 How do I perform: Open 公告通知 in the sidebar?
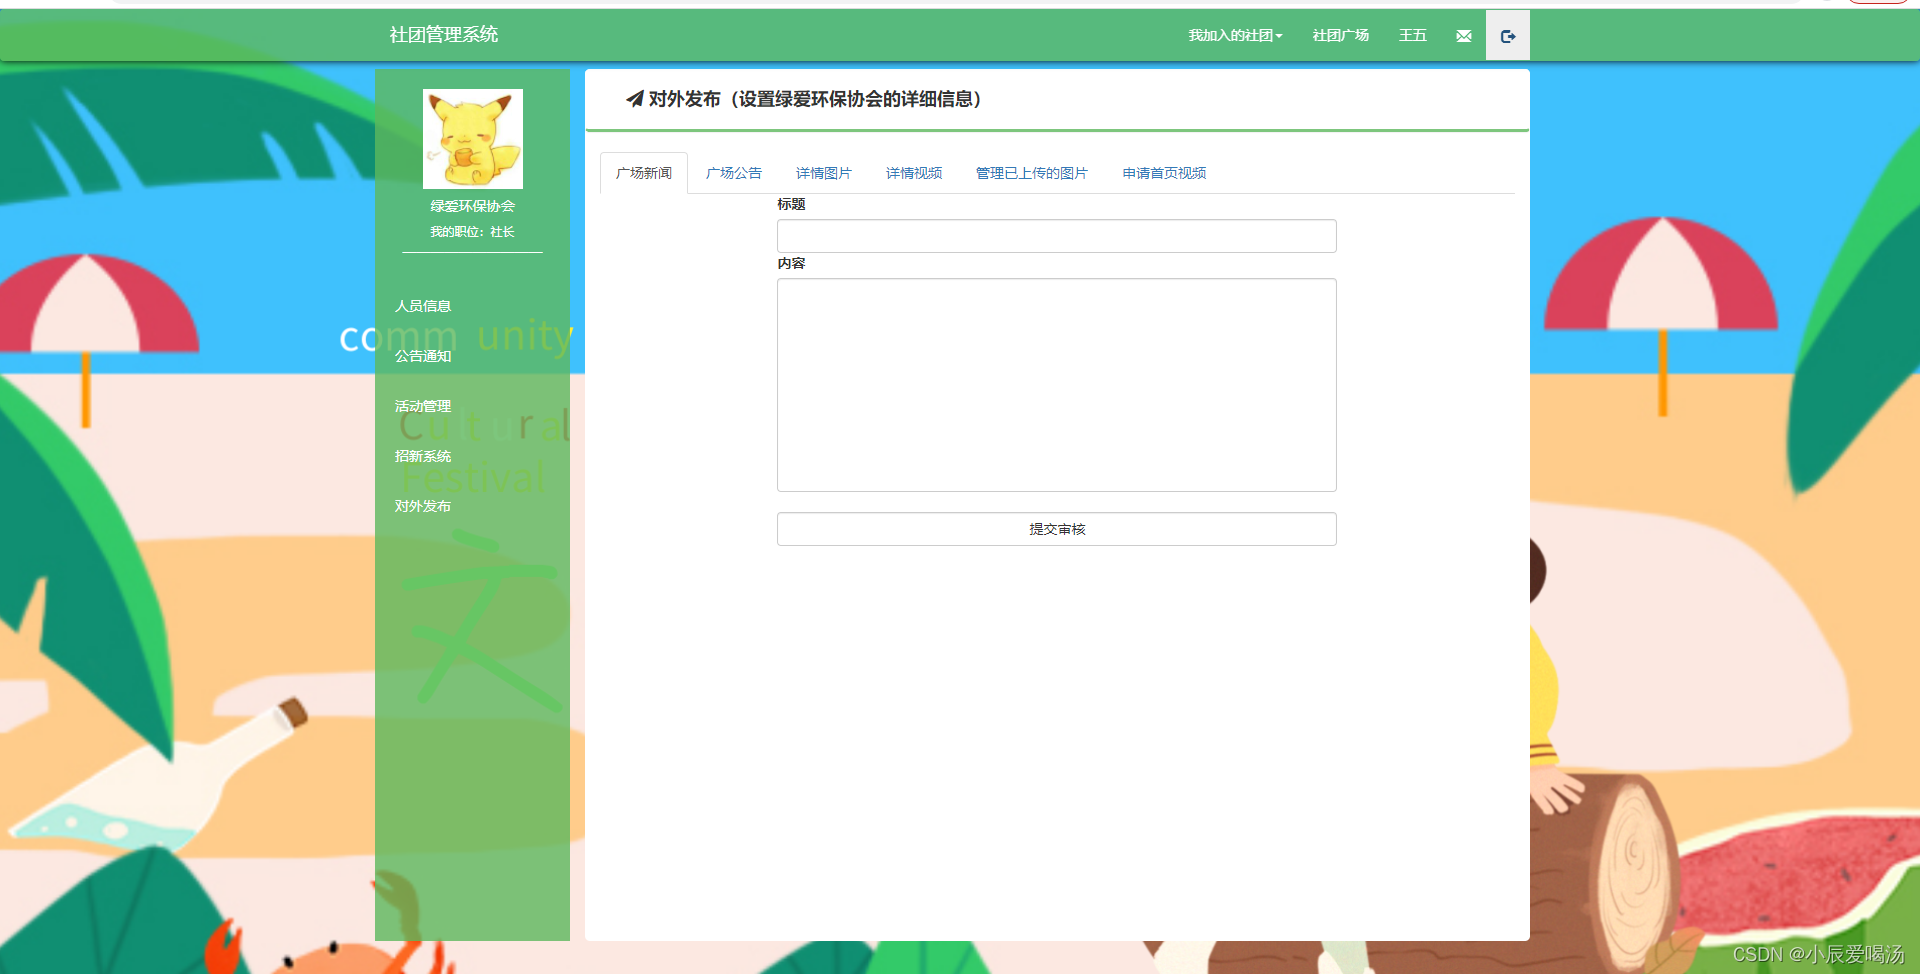point(423,356)
